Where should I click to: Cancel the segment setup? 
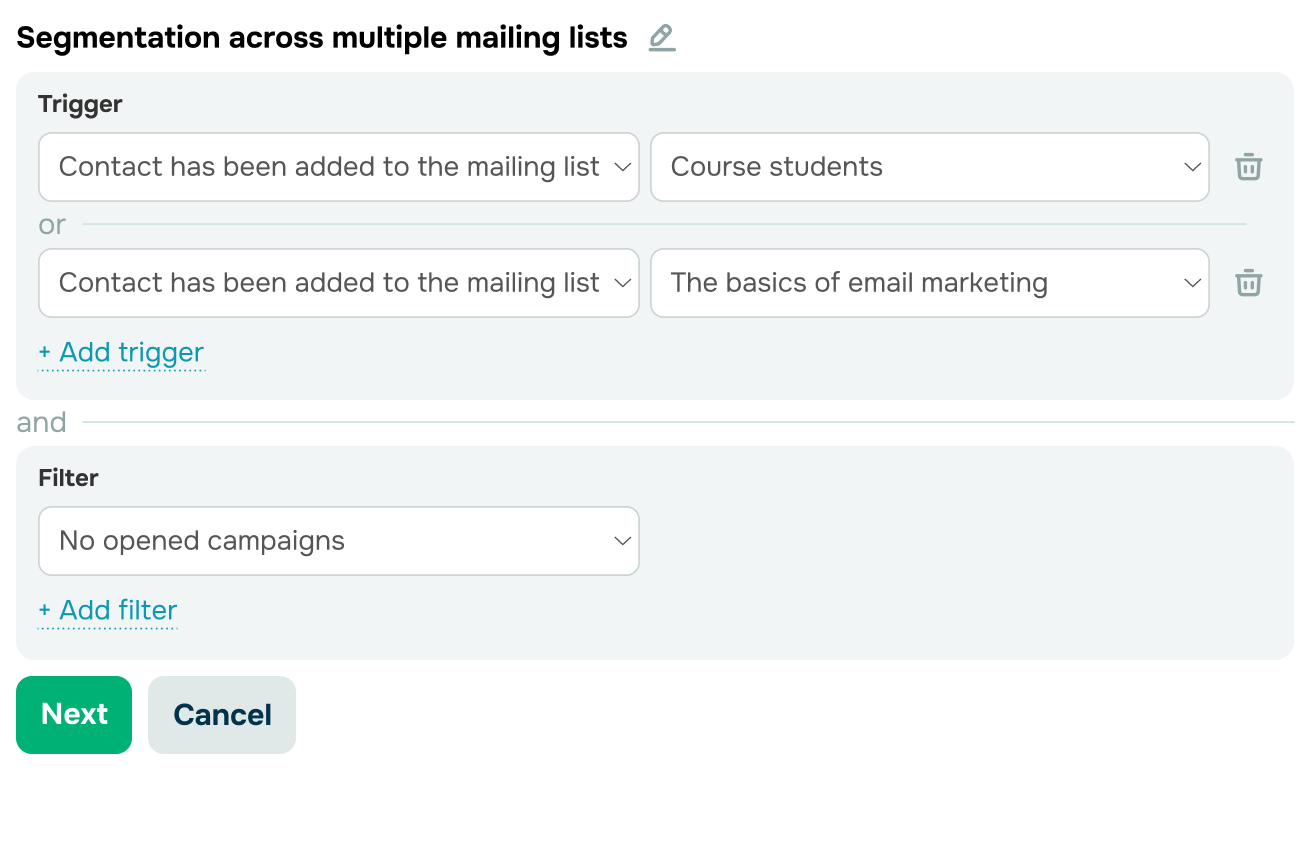tap(222, 715)
